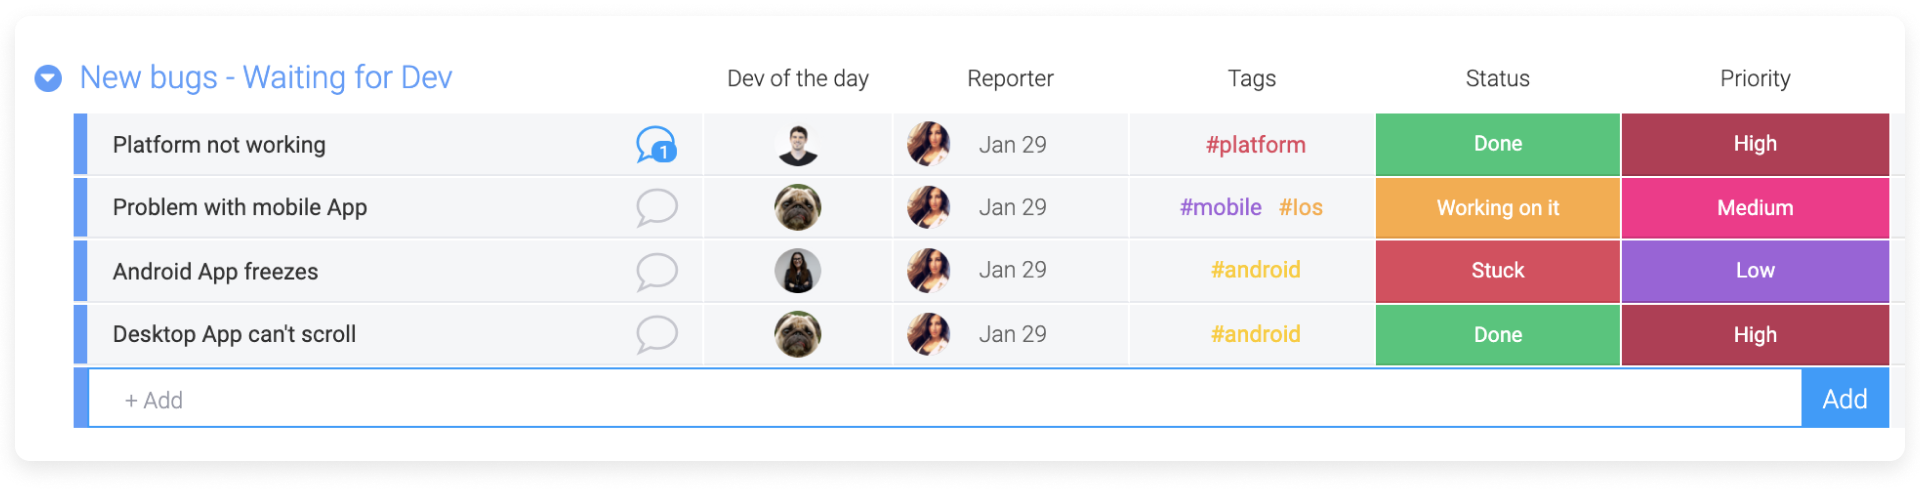The width and height of the screenshot is (1920, 493).
Task: Click the #mobile tag
Action: pos(1220,208)
